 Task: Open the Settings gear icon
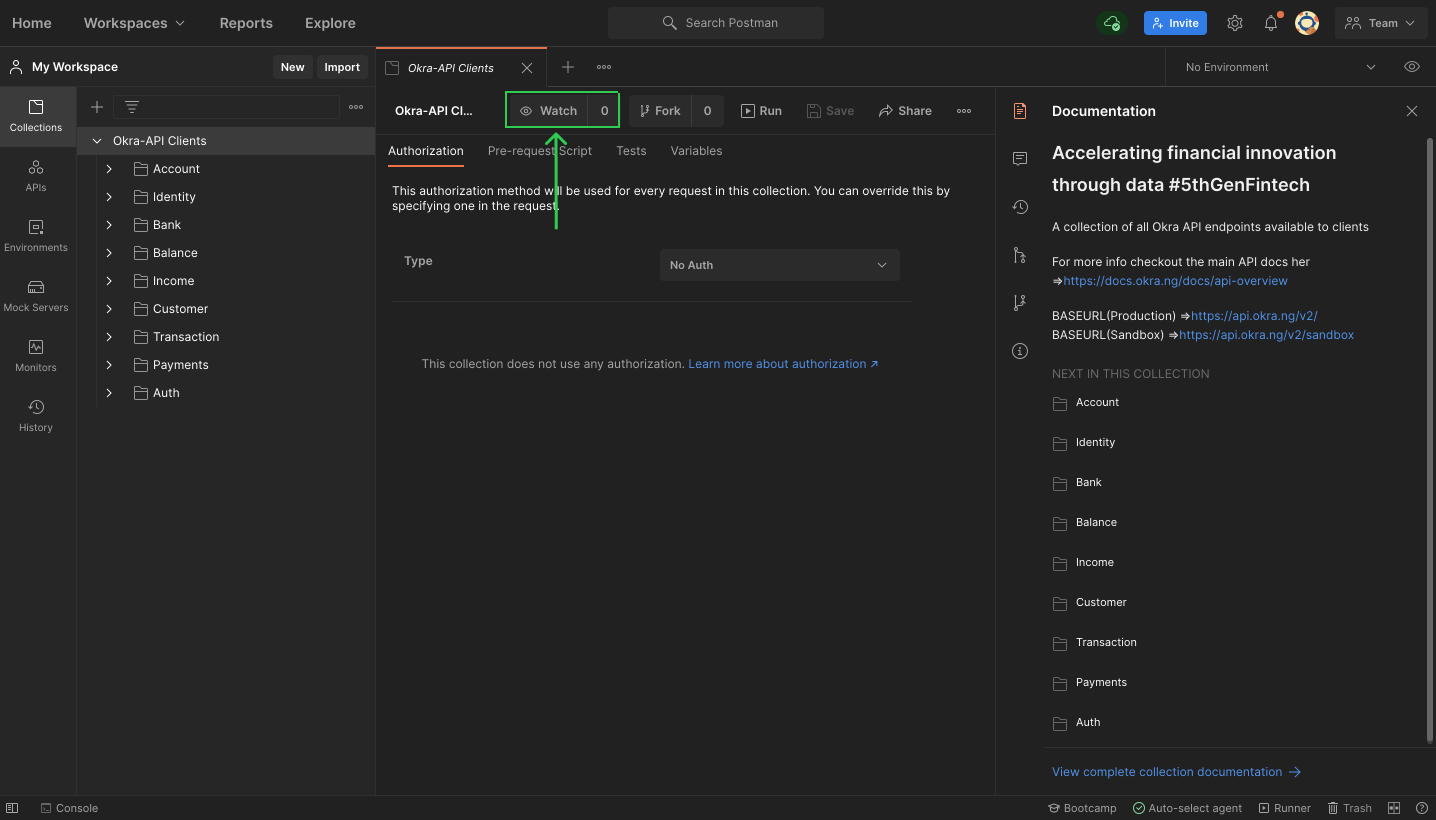point(1235,23)
